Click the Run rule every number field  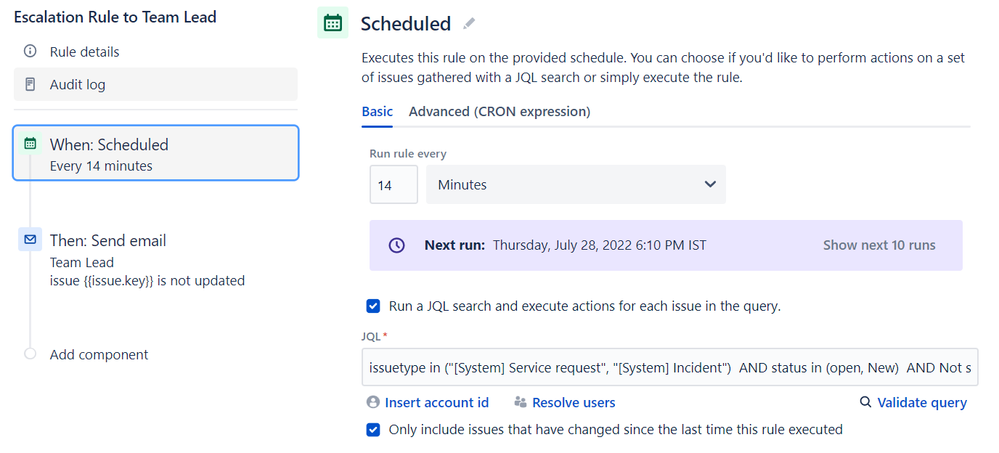tap(394, 185)
